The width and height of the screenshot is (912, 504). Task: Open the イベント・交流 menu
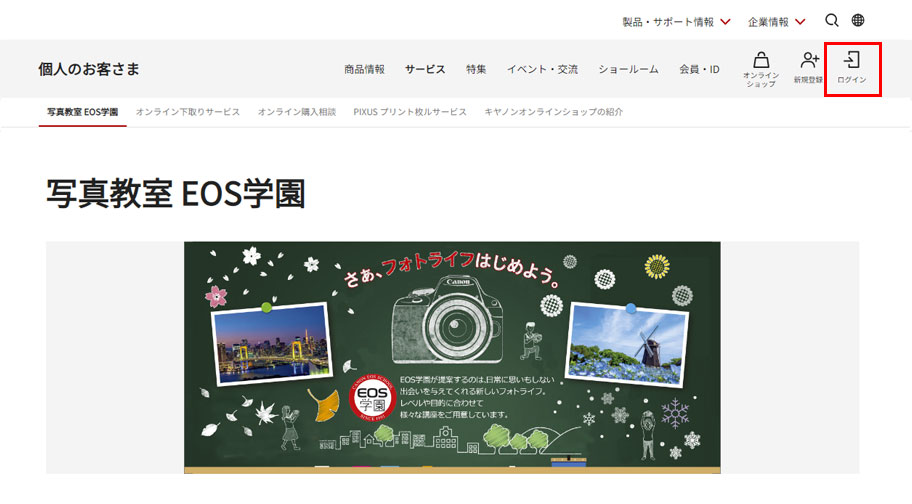542,69
